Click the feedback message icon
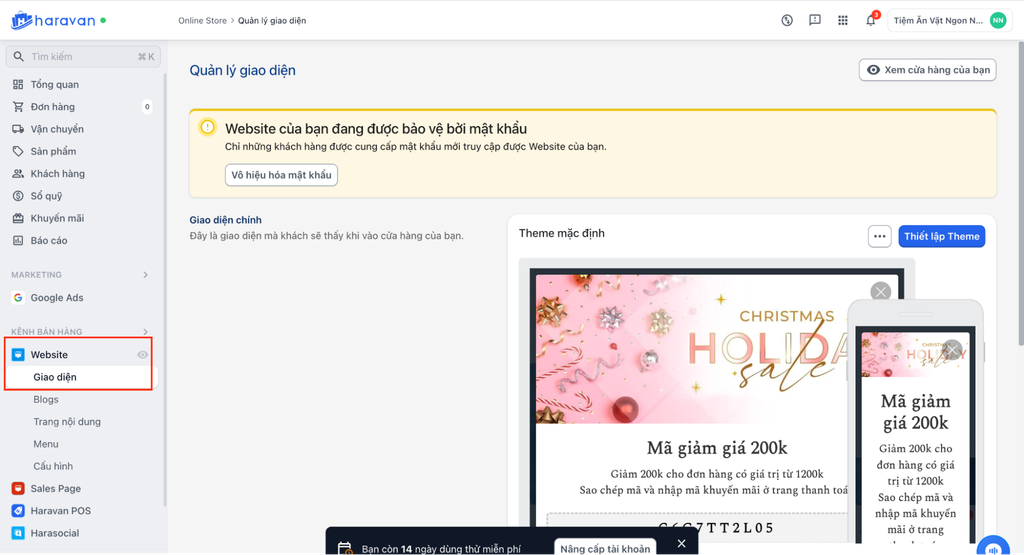Screen dimensions: 1024x555 pyautogui.click(x=815, y=20)
